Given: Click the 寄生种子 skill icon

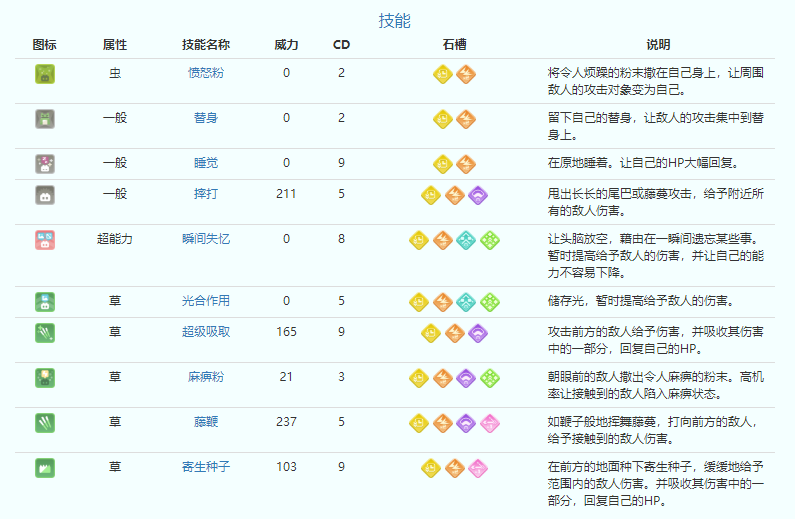Looking at the screenshot, I should click(45, 468).
